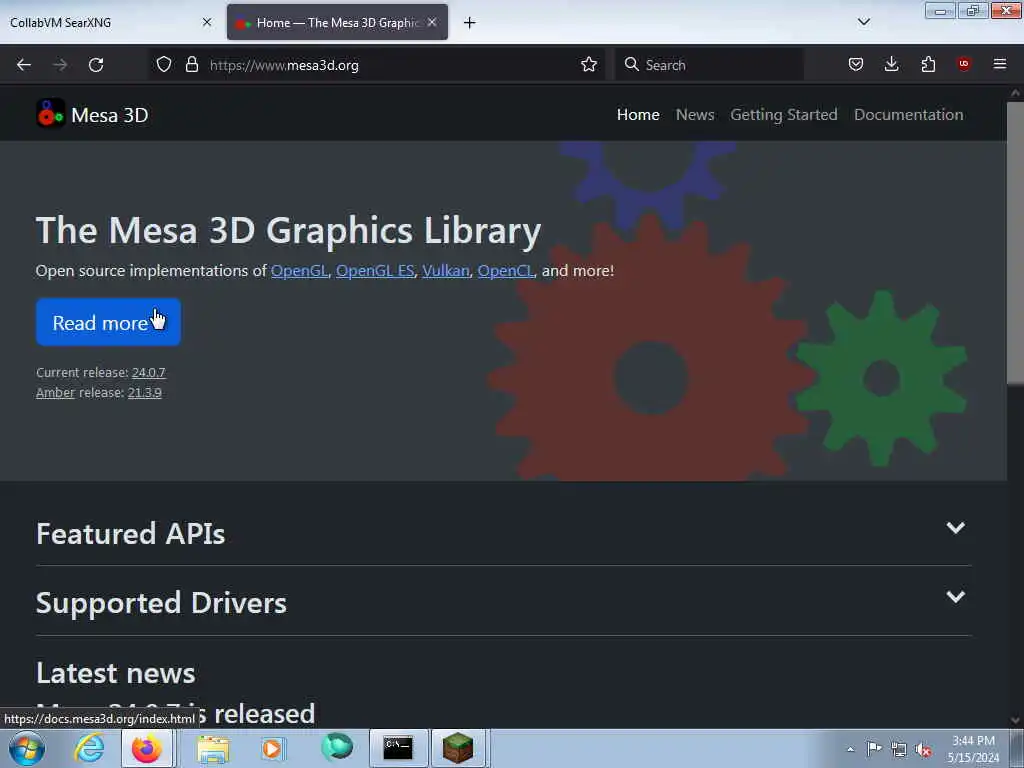Click the site security padlock icon
Viewport: 1024px width, 768px height.
(x=191, y=64)
